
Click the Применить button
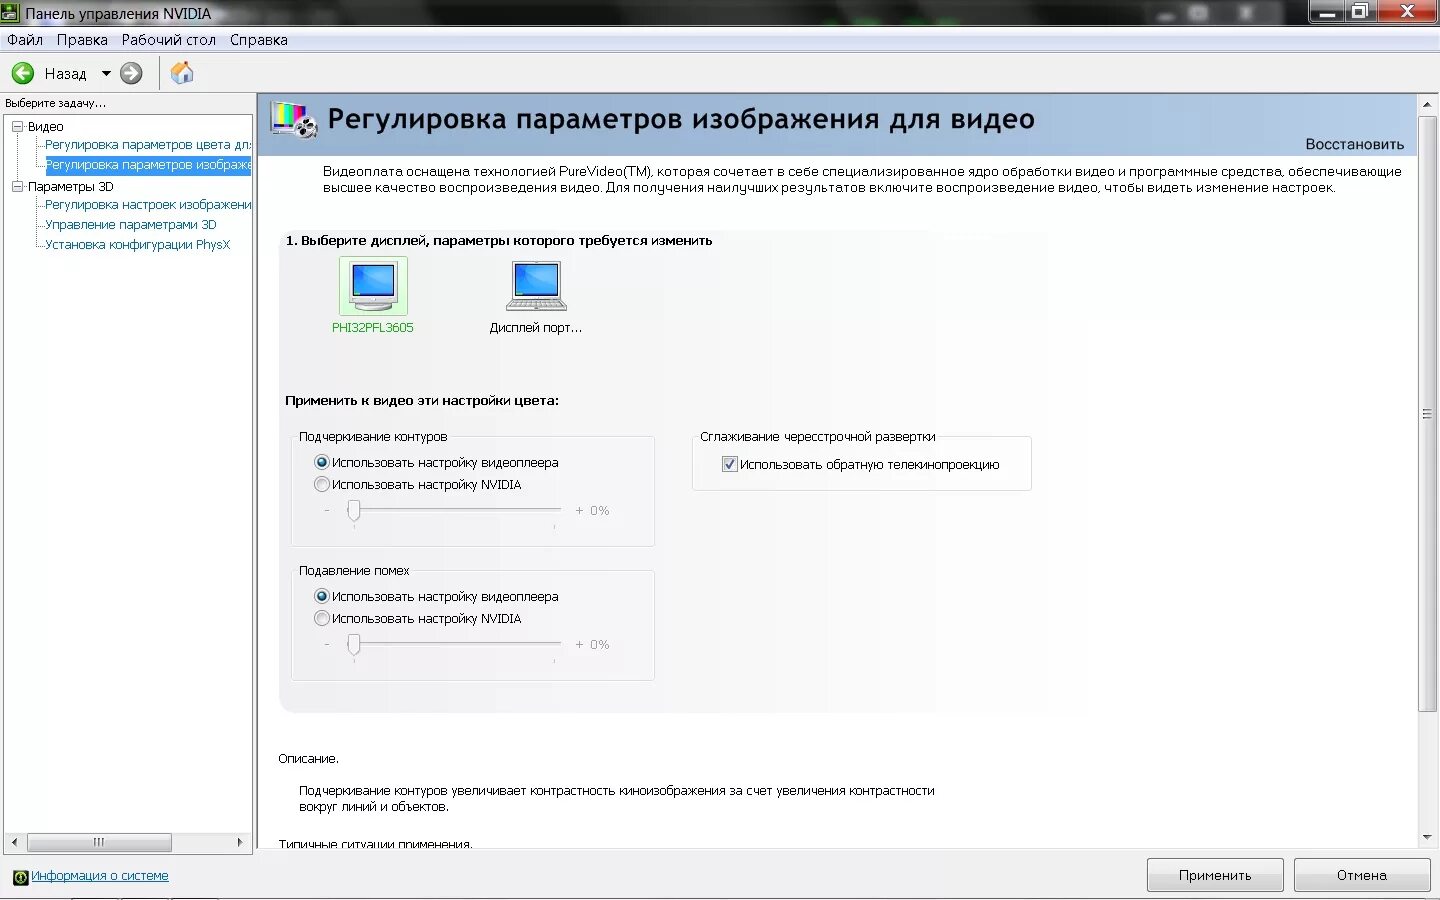point(1215,875)
